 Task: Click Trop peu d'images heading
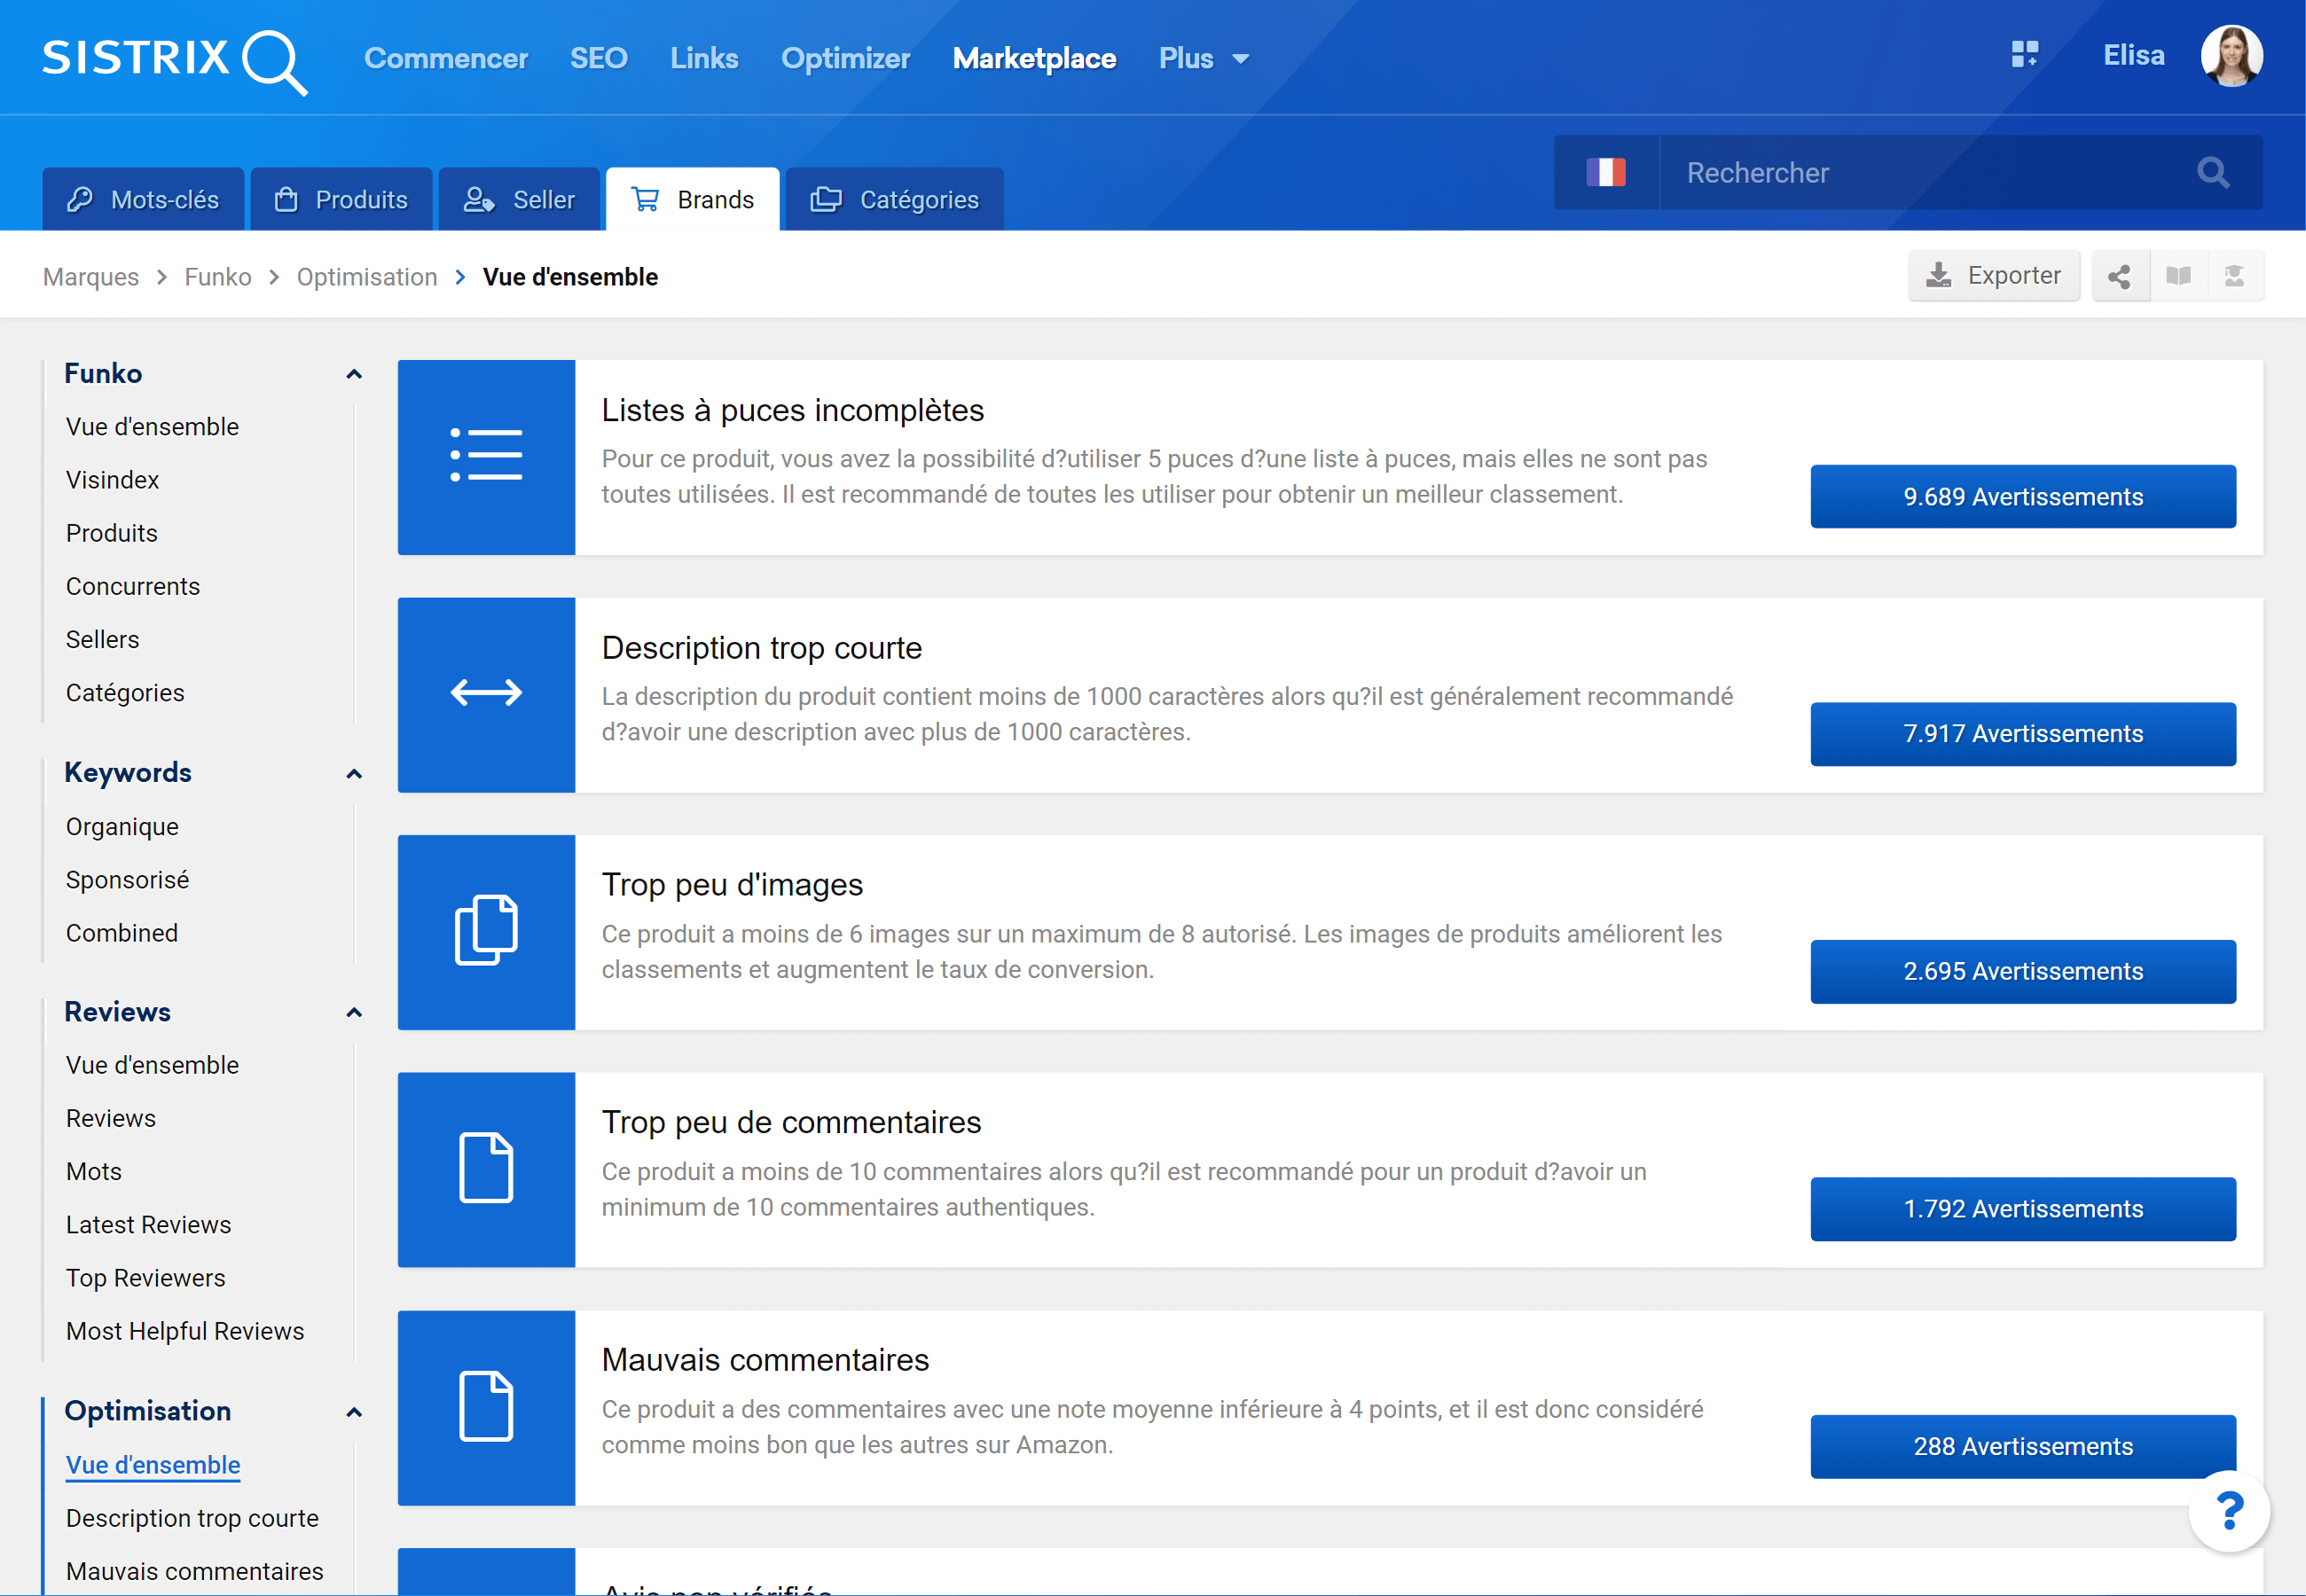732,886
